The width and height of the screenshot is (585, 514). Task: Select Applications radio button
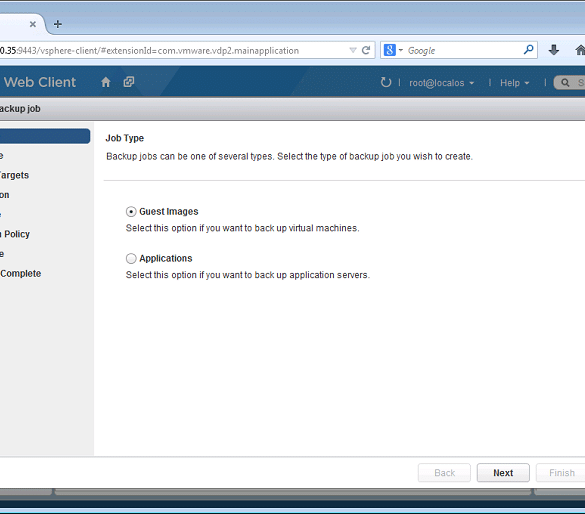131,258
